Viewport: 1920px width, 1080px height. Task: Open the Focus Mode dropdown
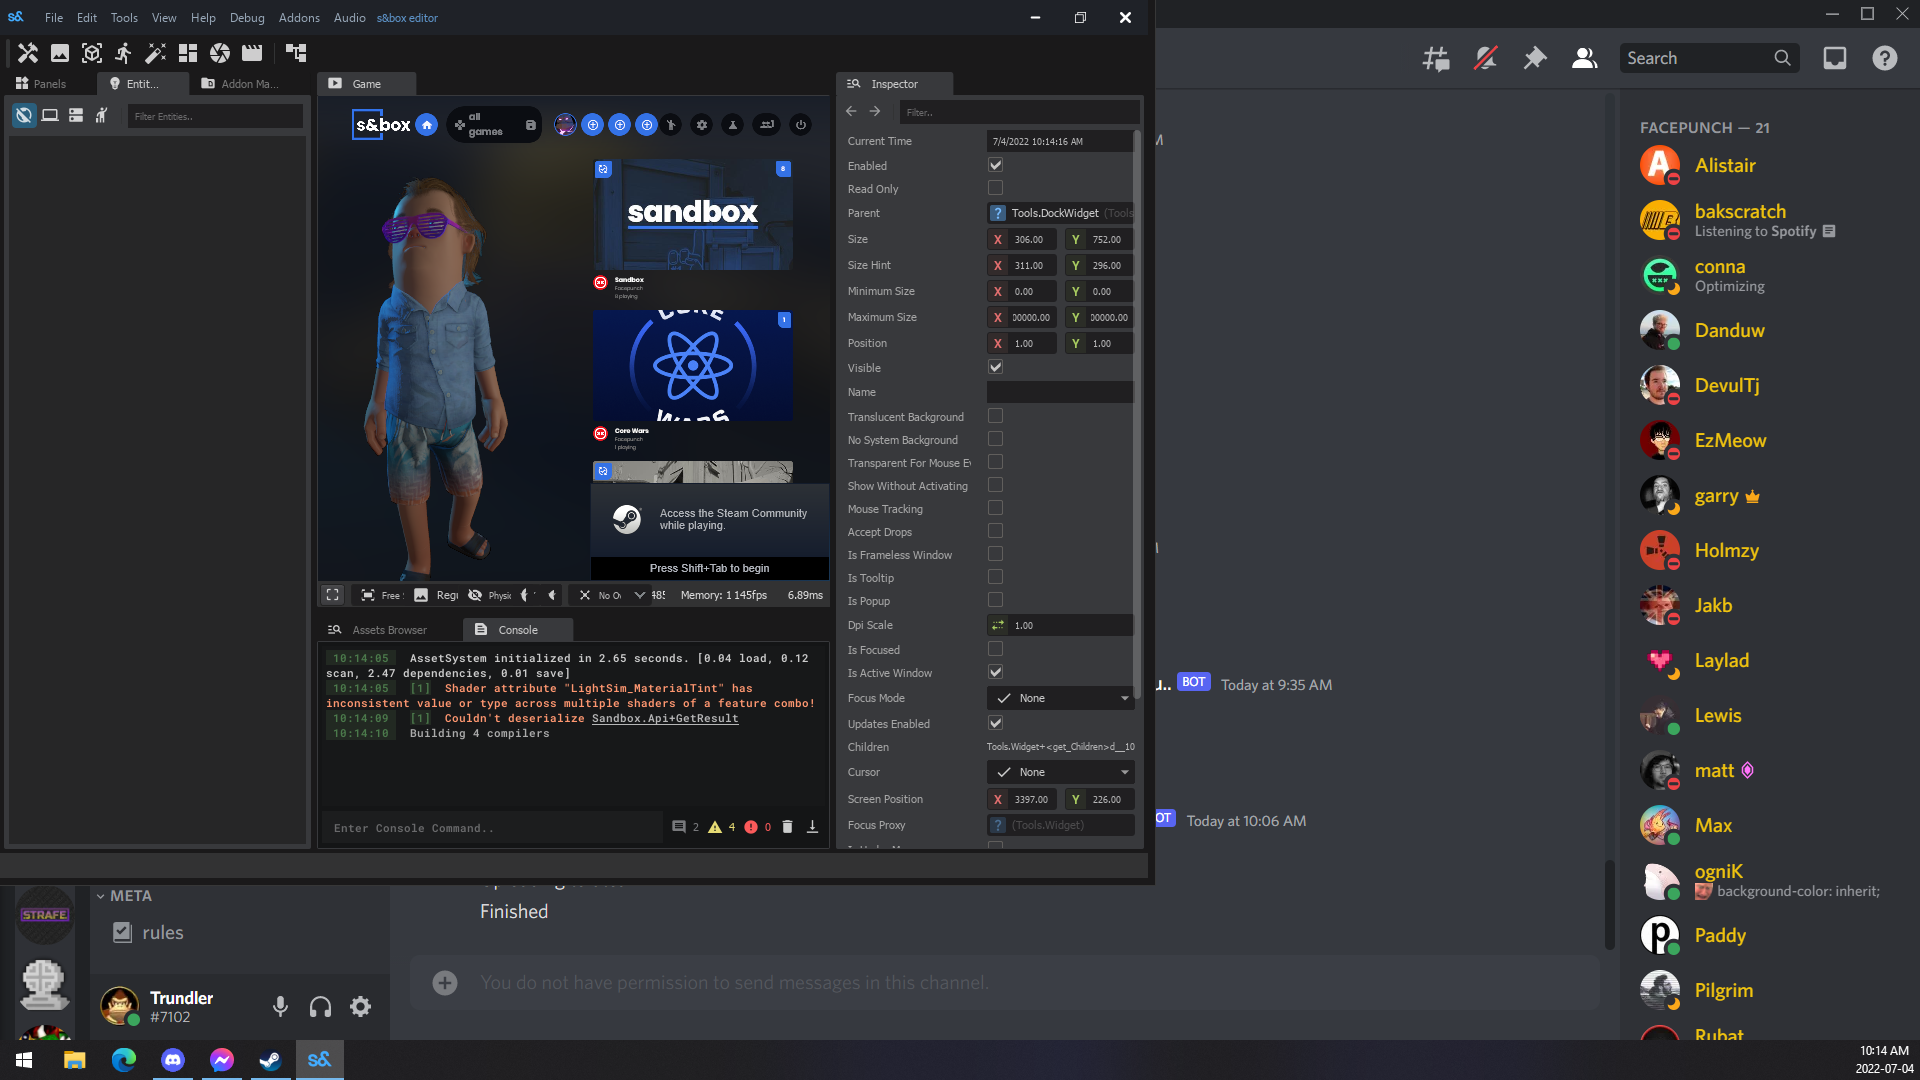coord(1060,698)
